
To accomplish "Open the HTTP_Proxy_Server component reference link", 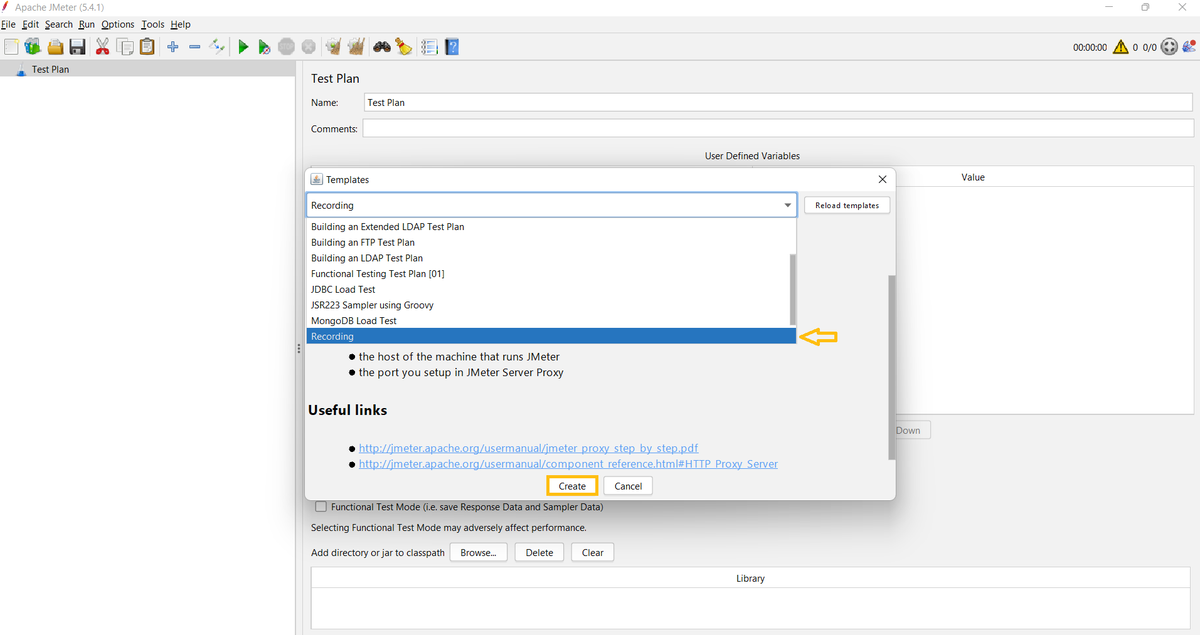I will coord(568,464).
